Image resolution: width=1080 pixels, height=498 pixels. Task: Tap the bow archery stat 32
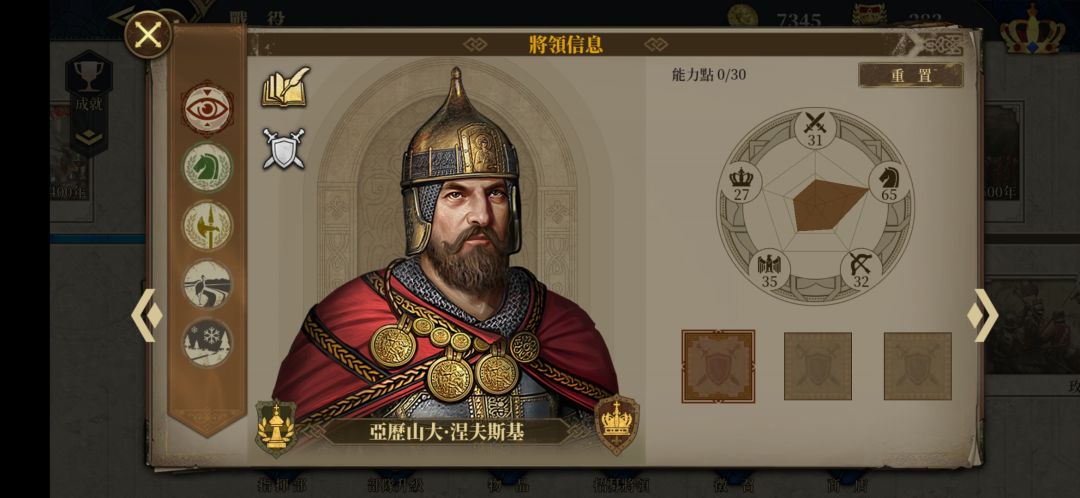(x=861, y=269)
